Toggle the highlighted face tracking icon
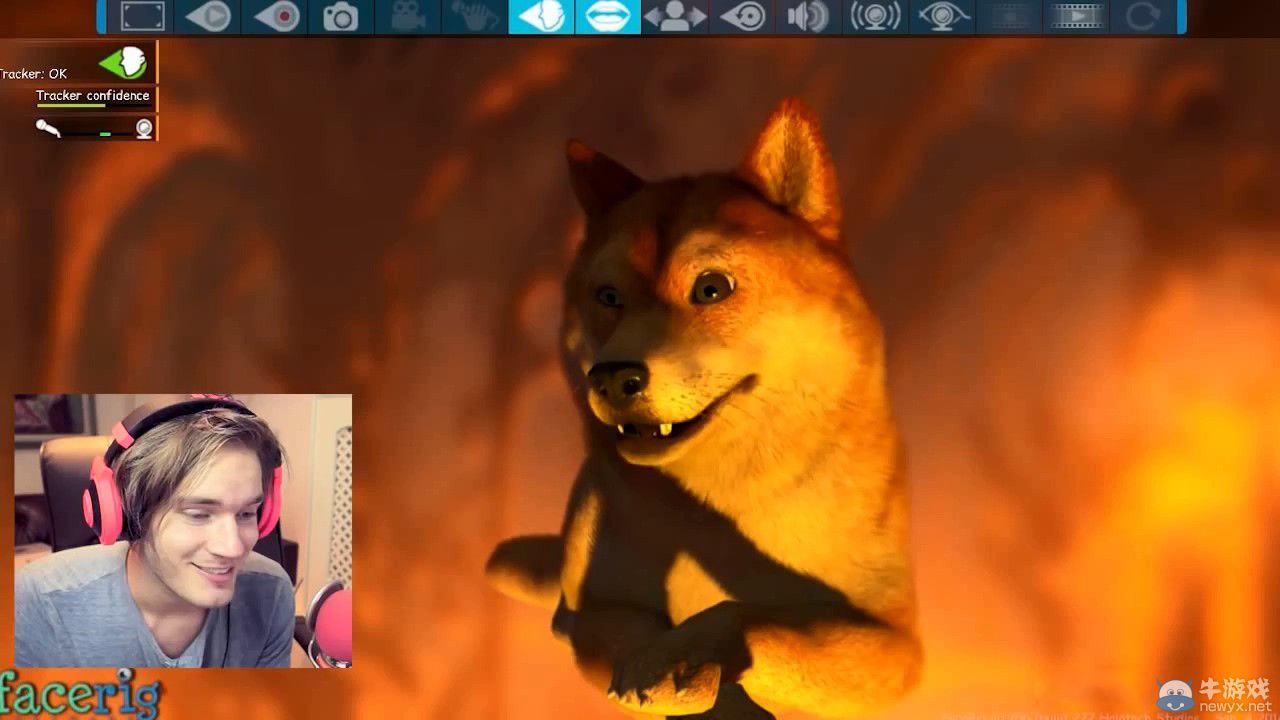Screen dimensions: 1280x720 pos(541,16)
